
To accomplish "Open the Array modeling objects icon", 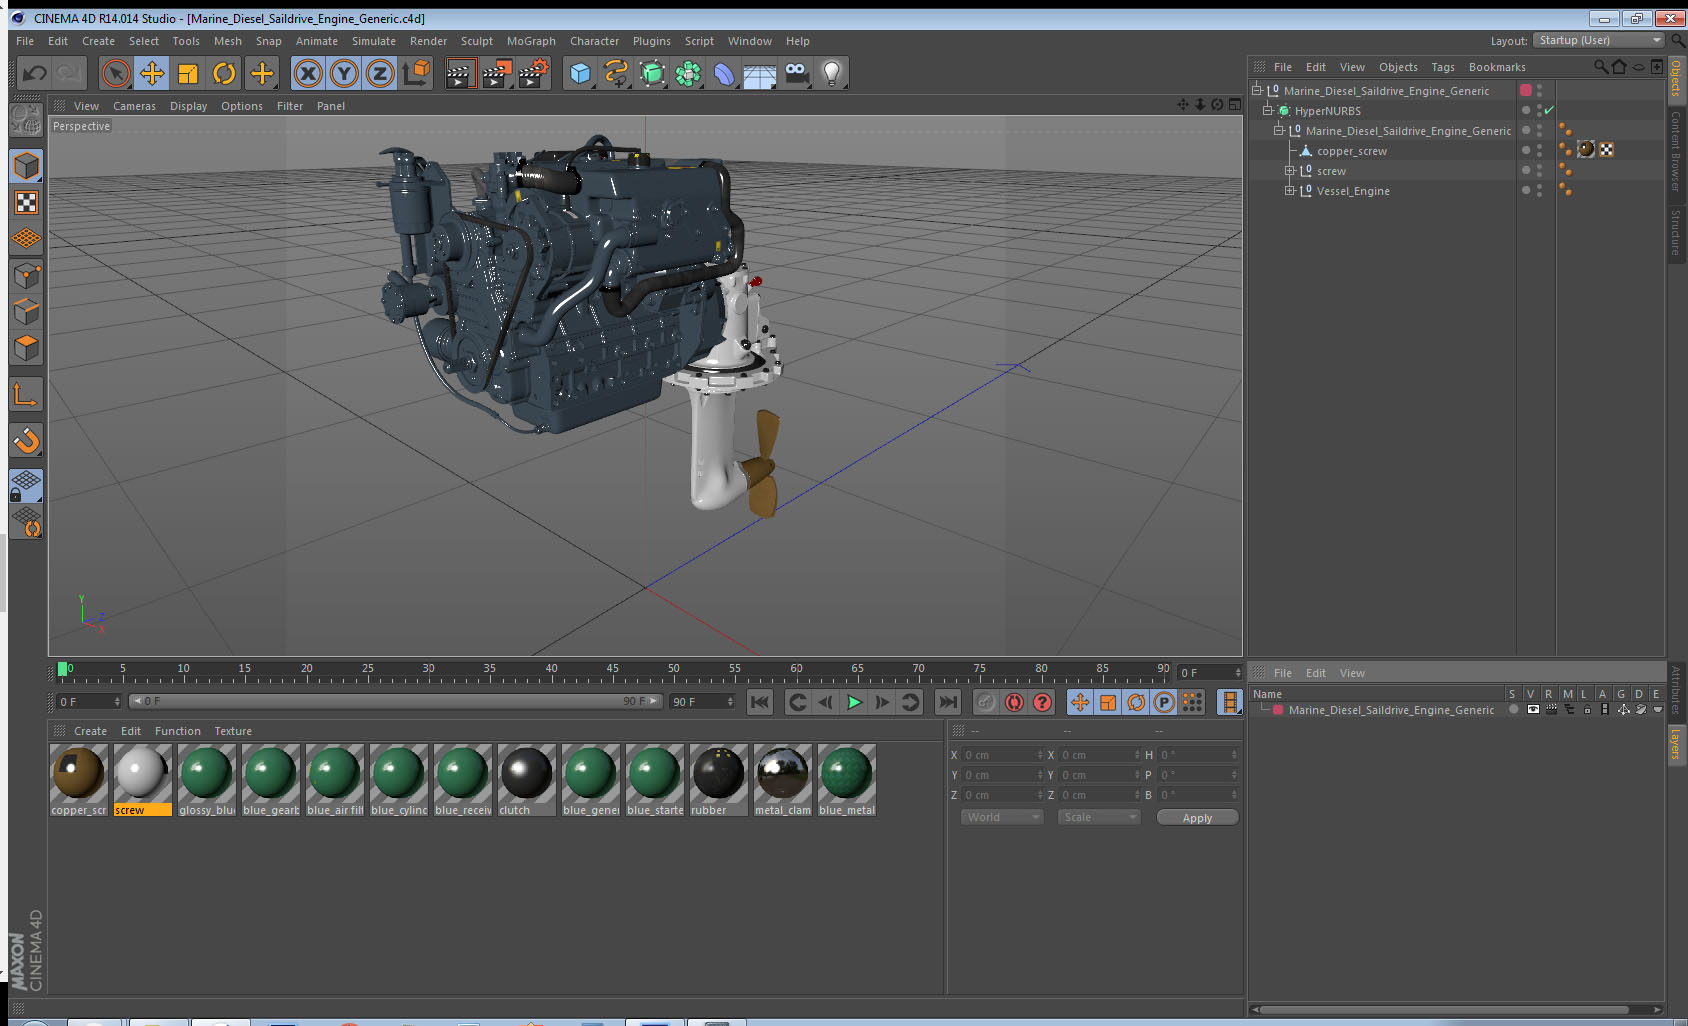I will tap(688, 73).
